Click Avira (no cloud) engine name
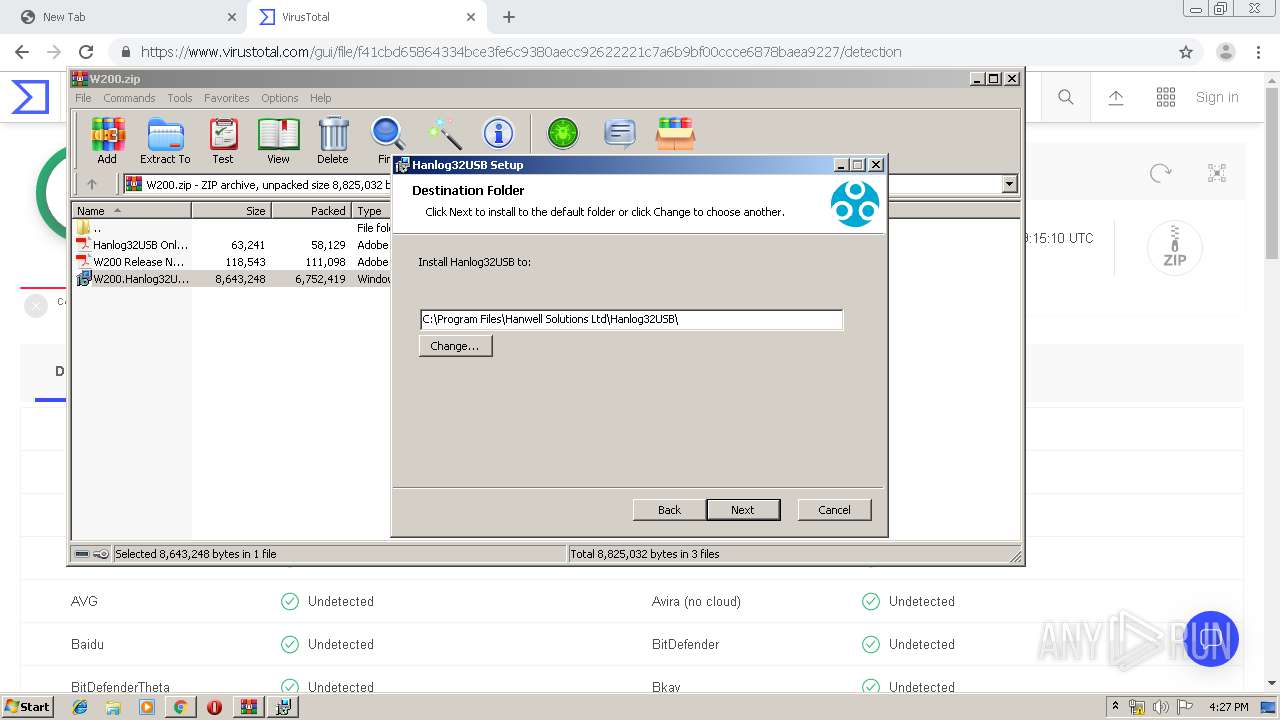The width and height of the screenshot is (1280, 720). [x=696, y=602]
